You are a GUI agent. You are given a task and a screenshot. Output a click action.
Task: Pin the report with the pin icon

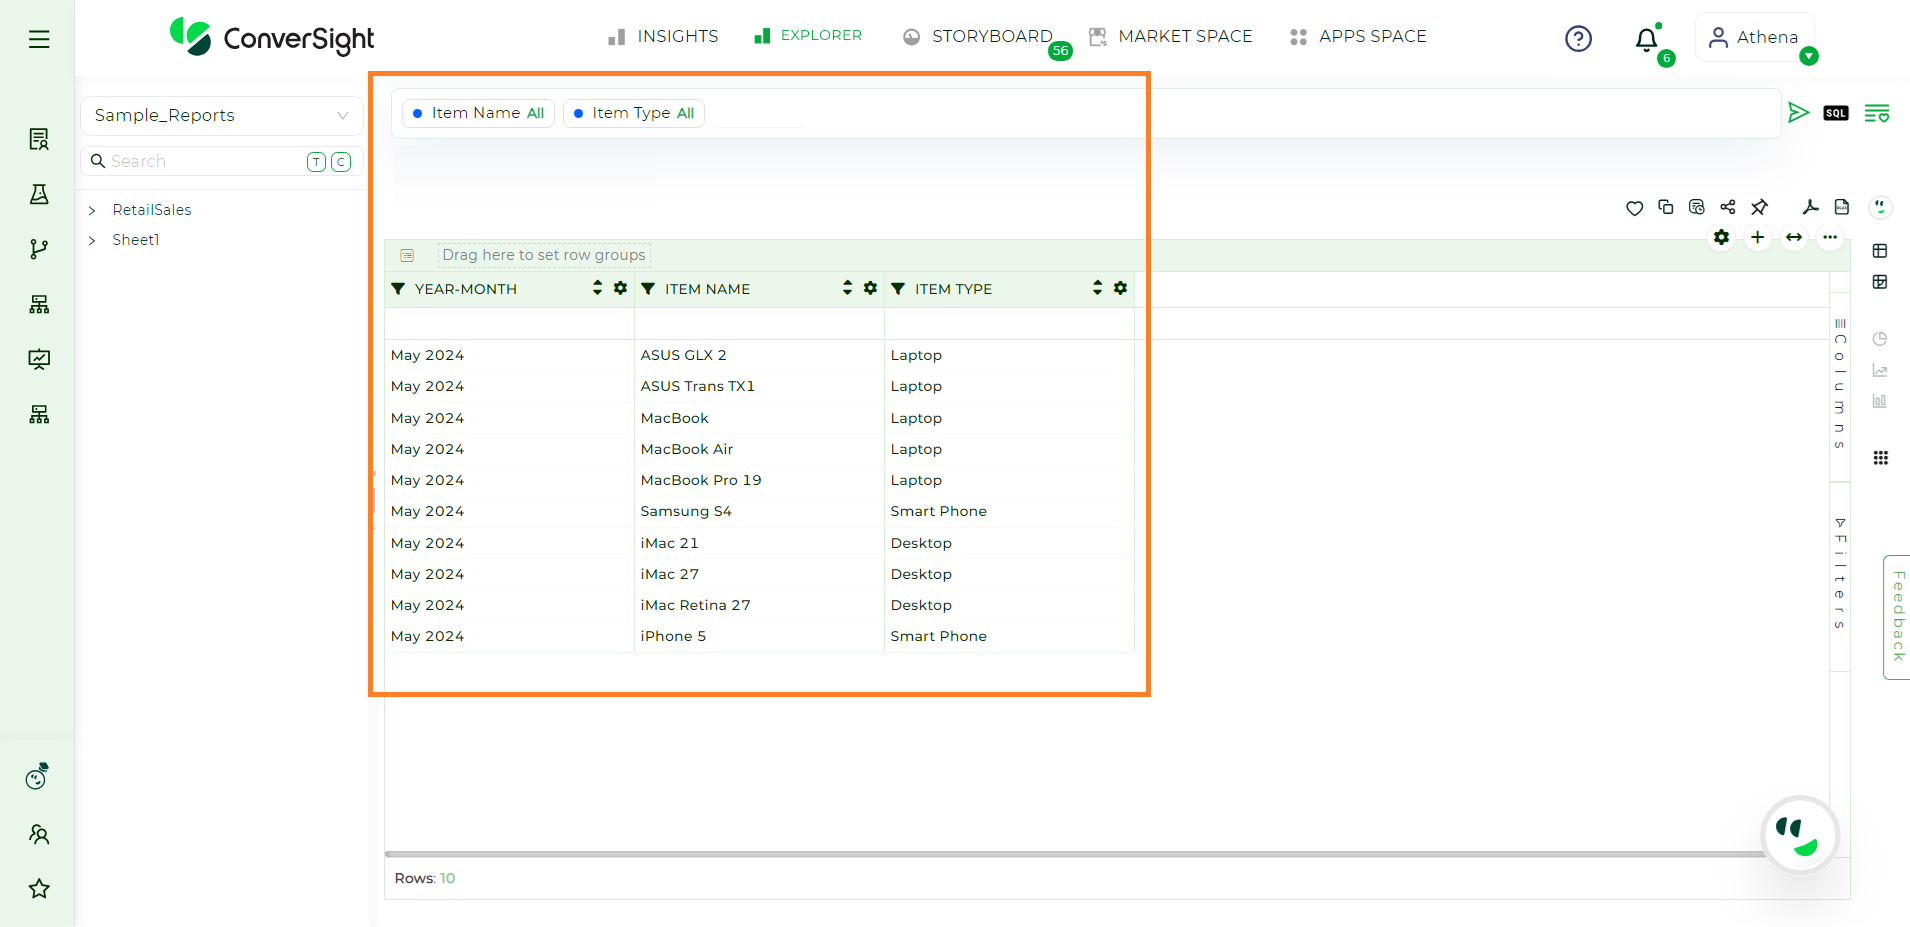point(1759,207)
